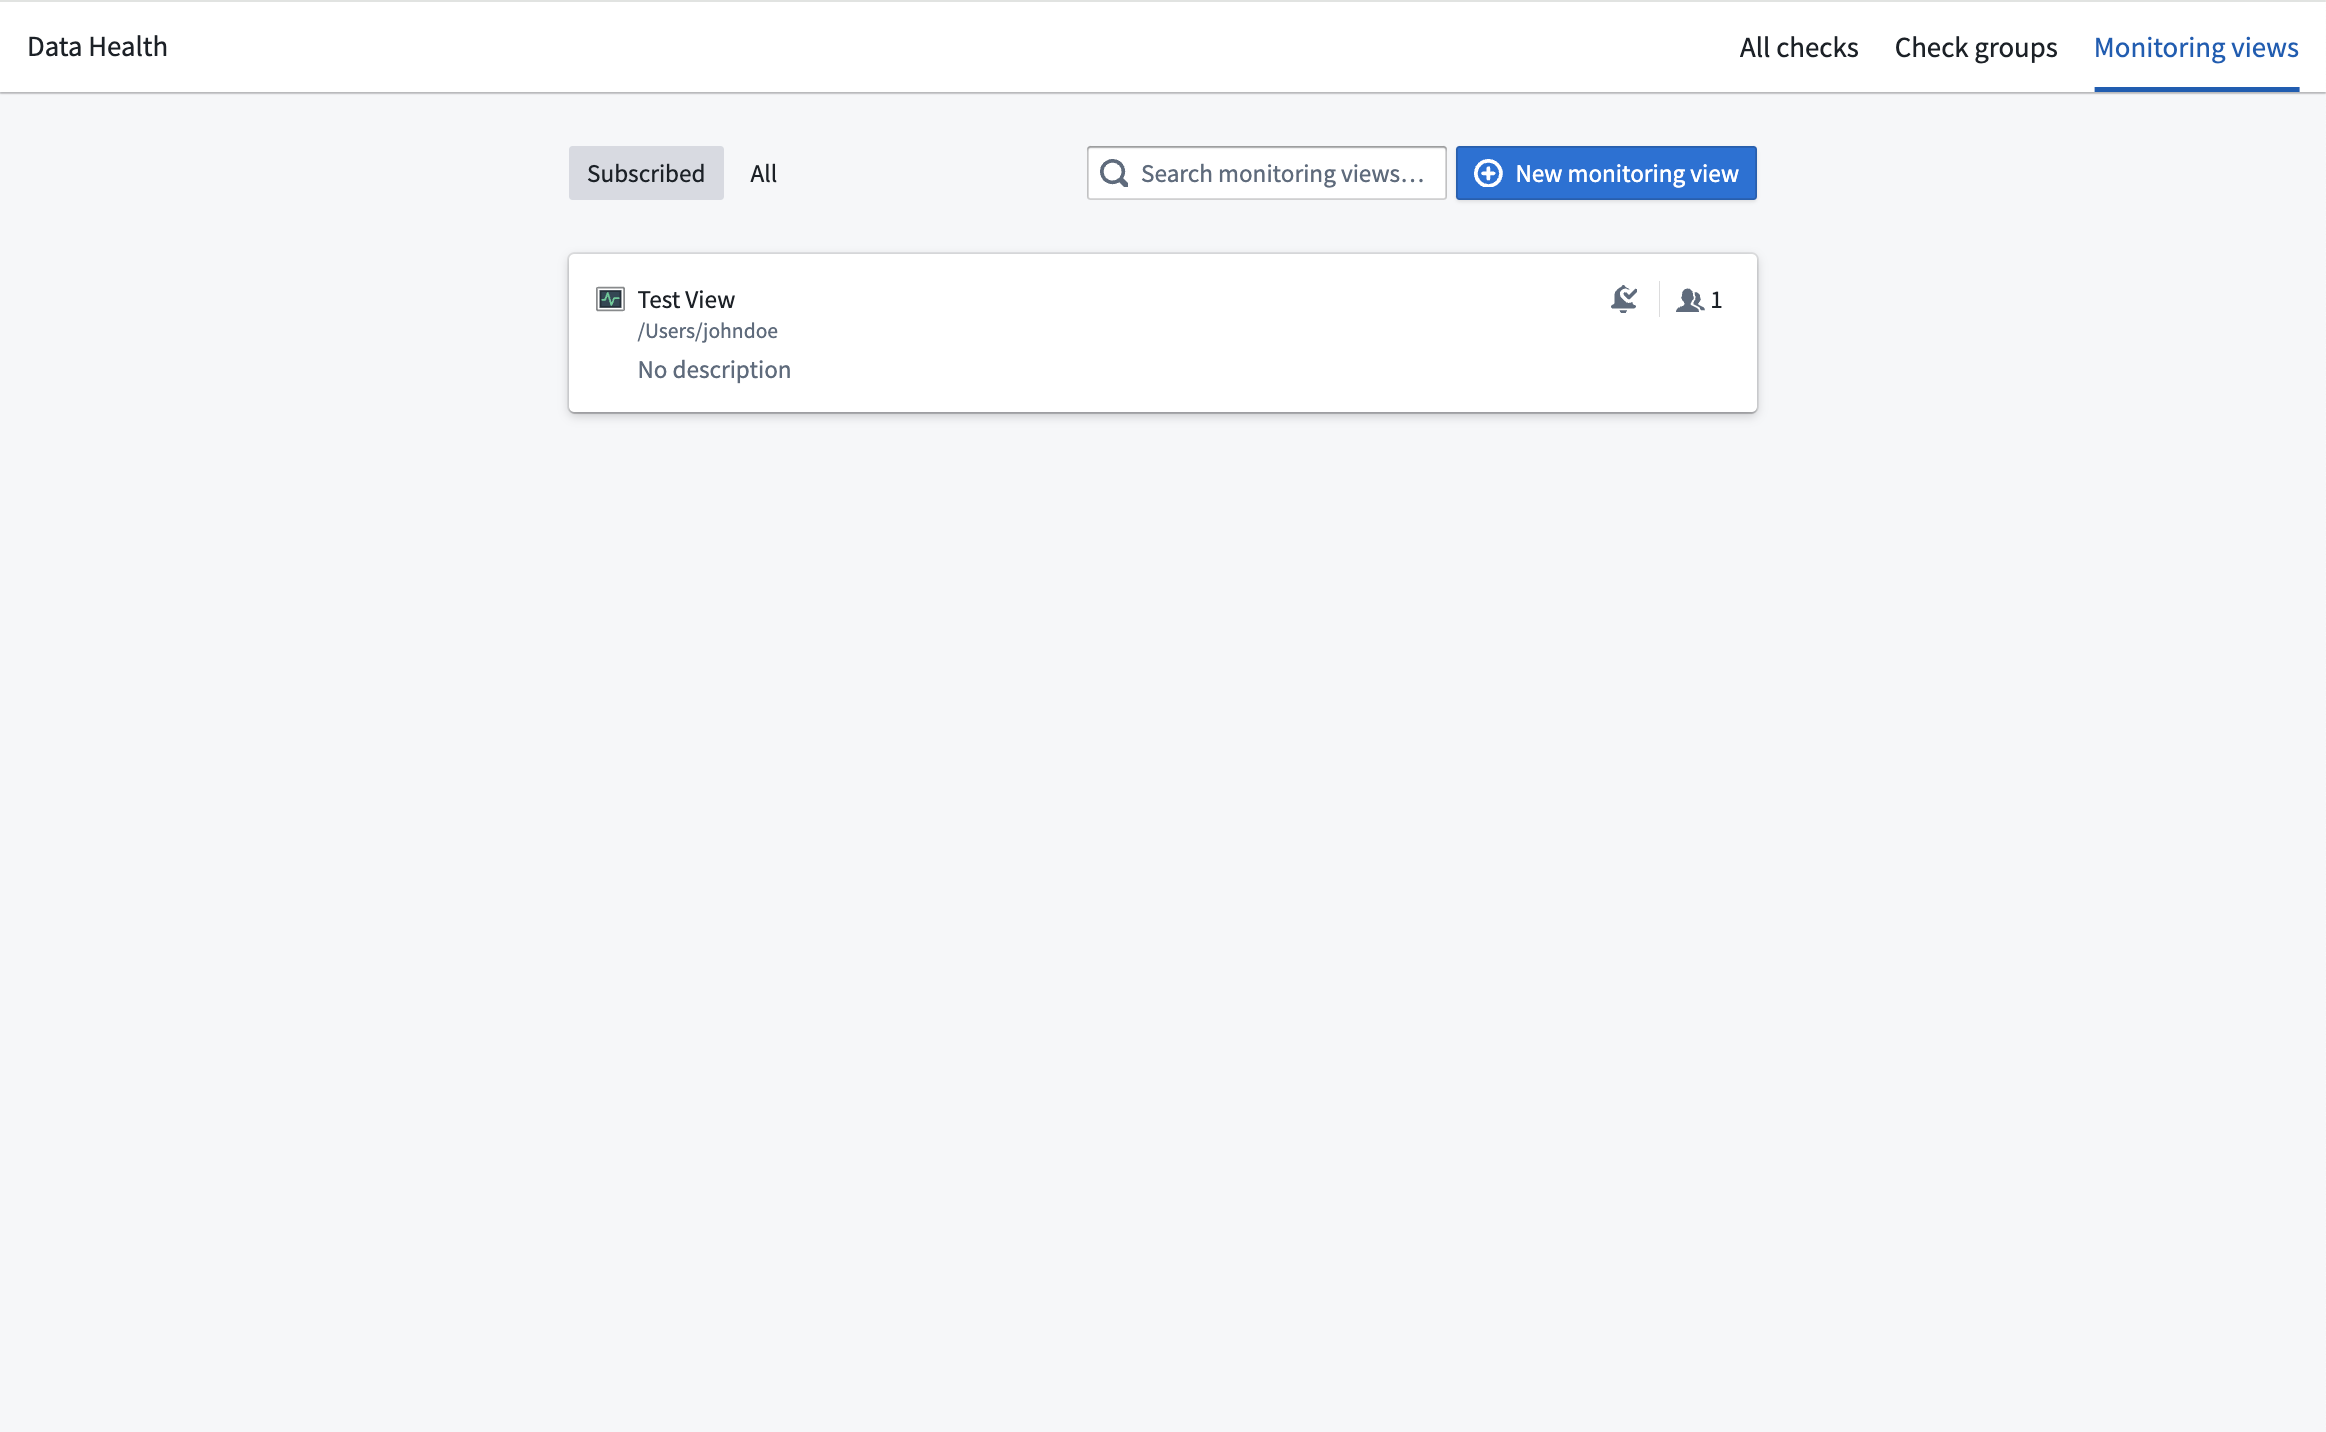Expand the Test View card details
Viewport: 2326px width, 1432px height.
(688, 297)
